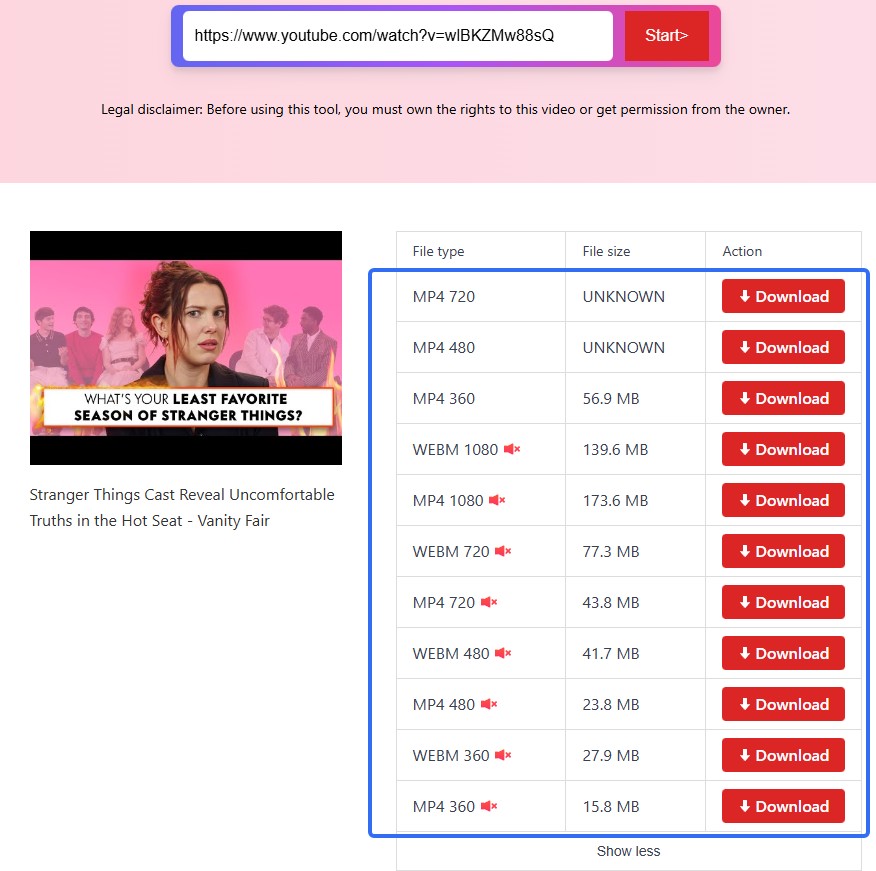This screenshot has width=876, height=871.
Task: Download the 41.7 MB WEBM 480 file
Action: click(x=783, y=654)
